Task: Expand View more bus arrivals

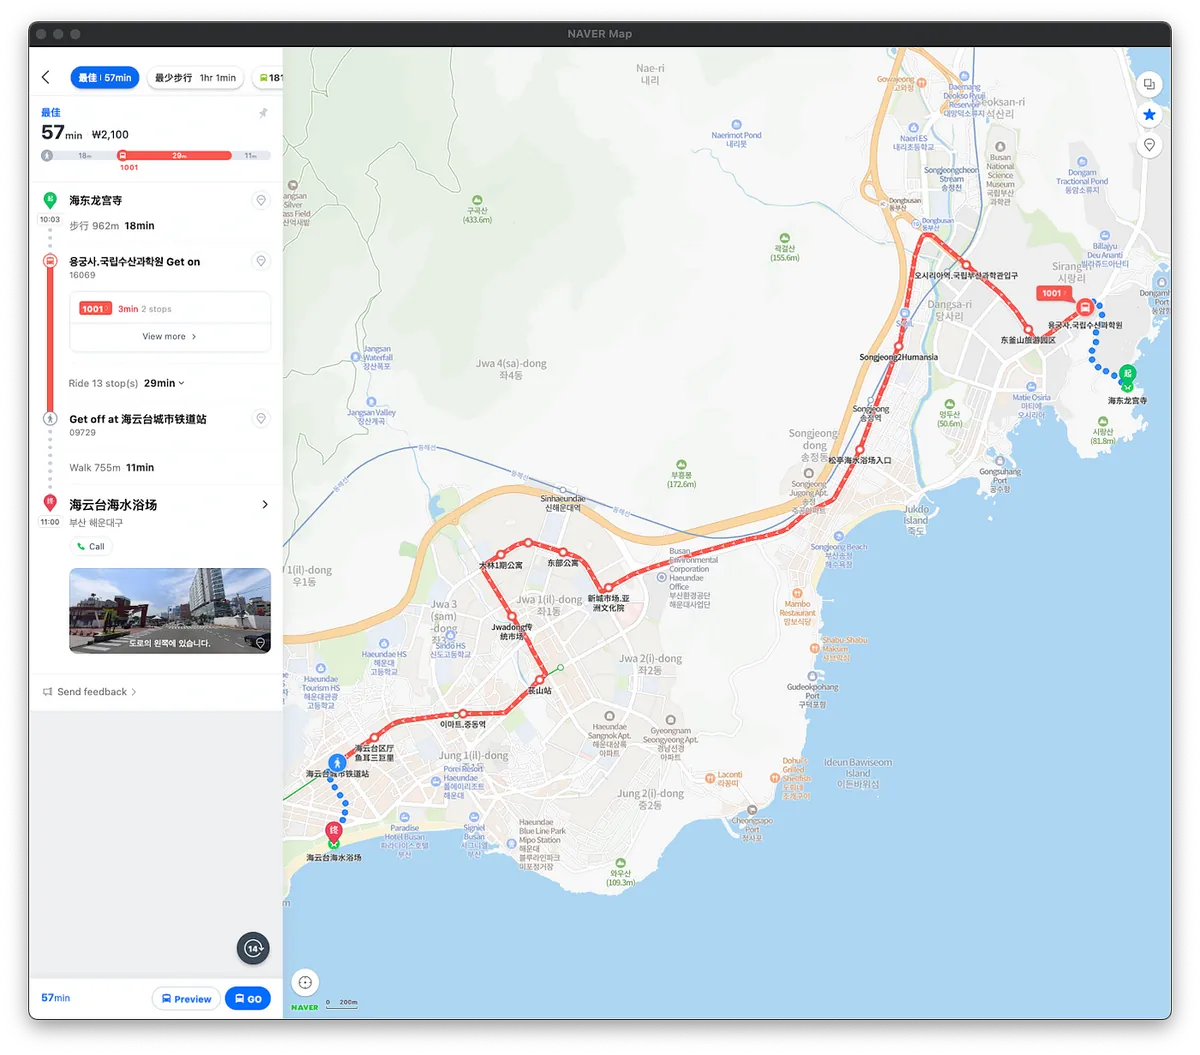Action: 169,337
